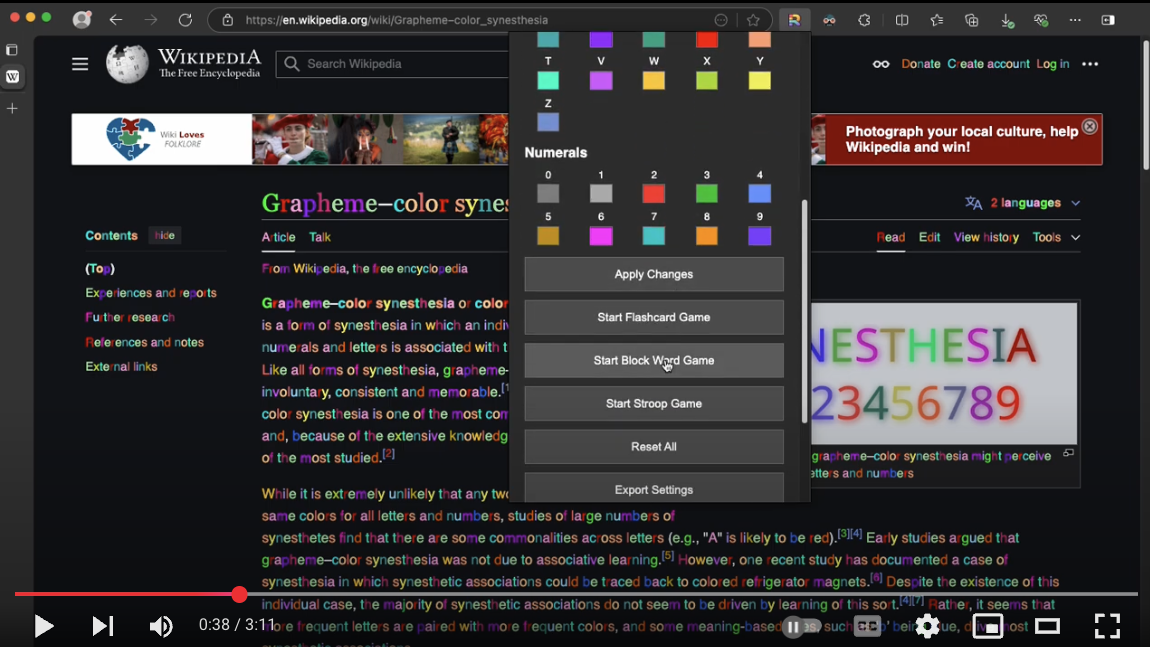Open the split screen icon in the toolbar
The height and width of the screenshot is (647, 1150).
click(x=902, y=19)
